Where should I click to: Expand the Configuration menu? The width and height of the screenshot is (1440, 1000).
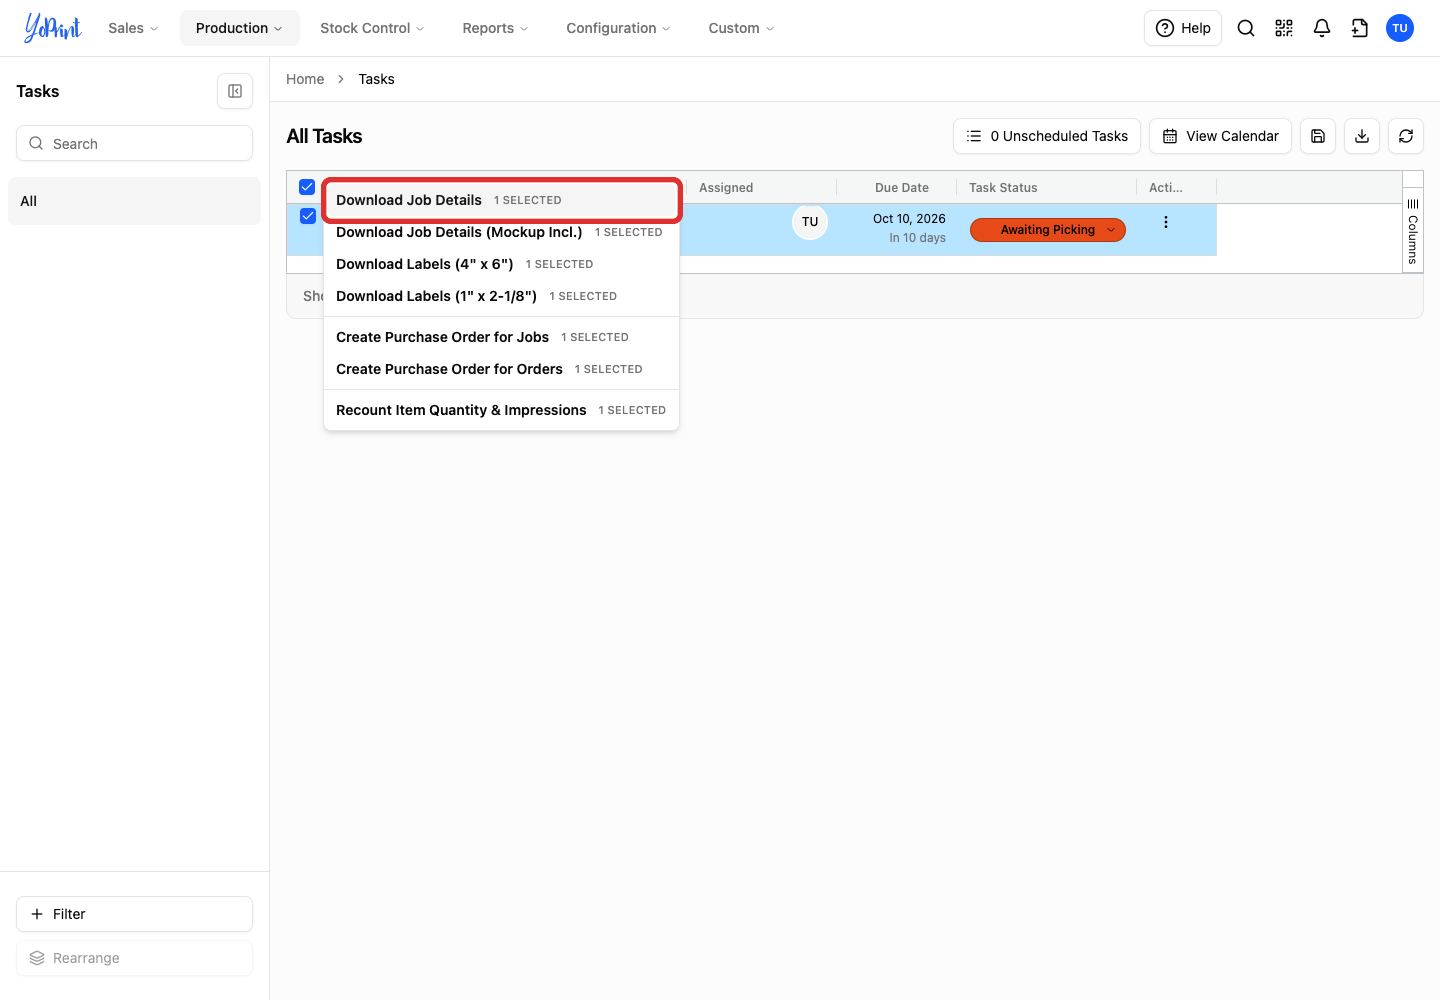(x=618, y=28)
